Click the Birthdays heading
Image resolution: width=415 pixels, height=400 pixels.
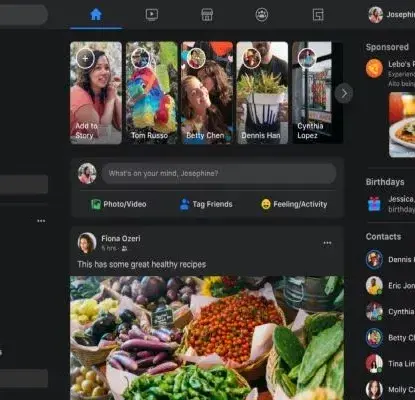pyautogui.click(x=385, y=182)
